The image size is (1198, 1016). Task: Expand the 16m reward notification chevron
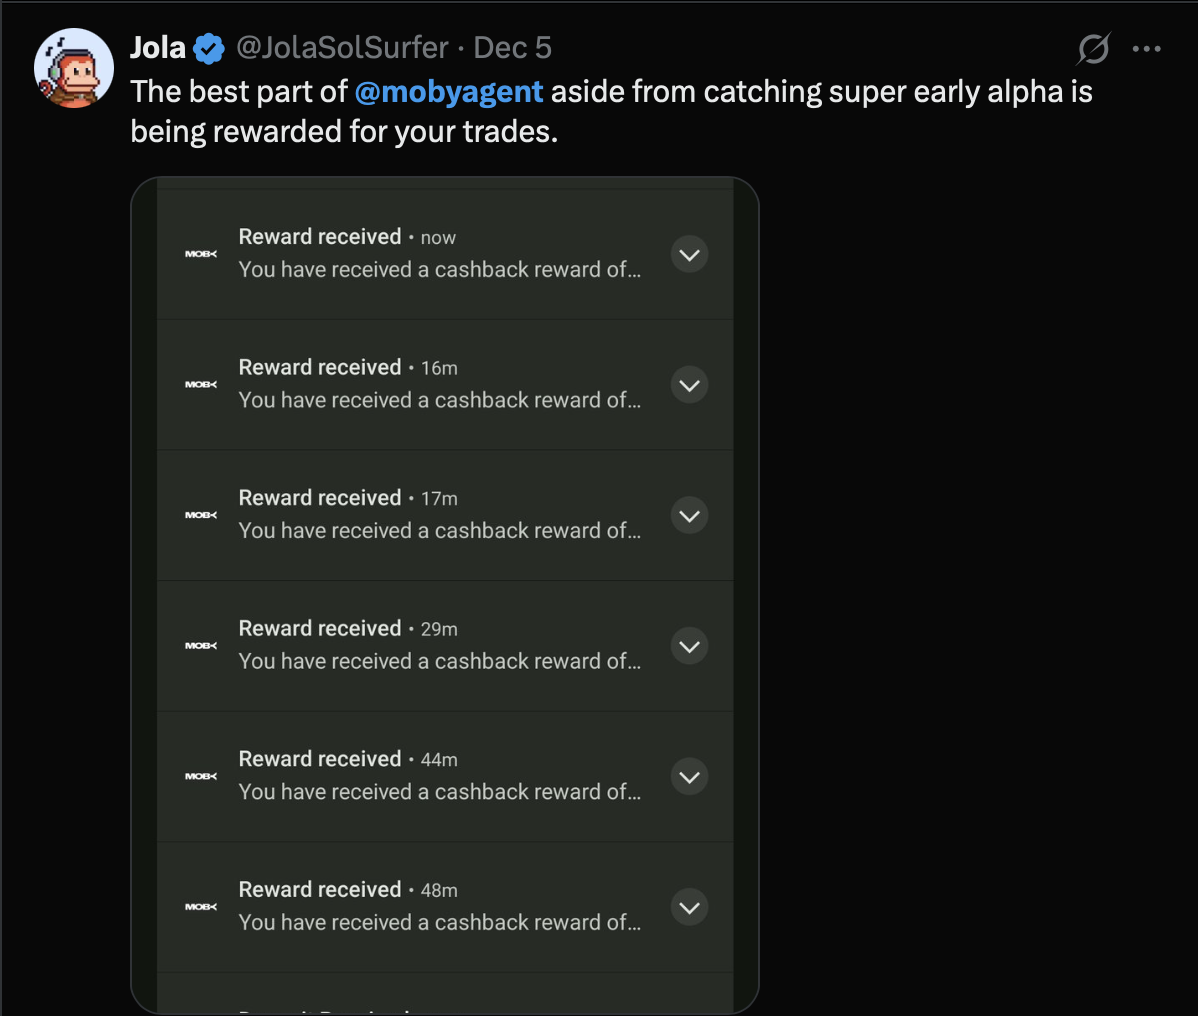tap(689, 385)
